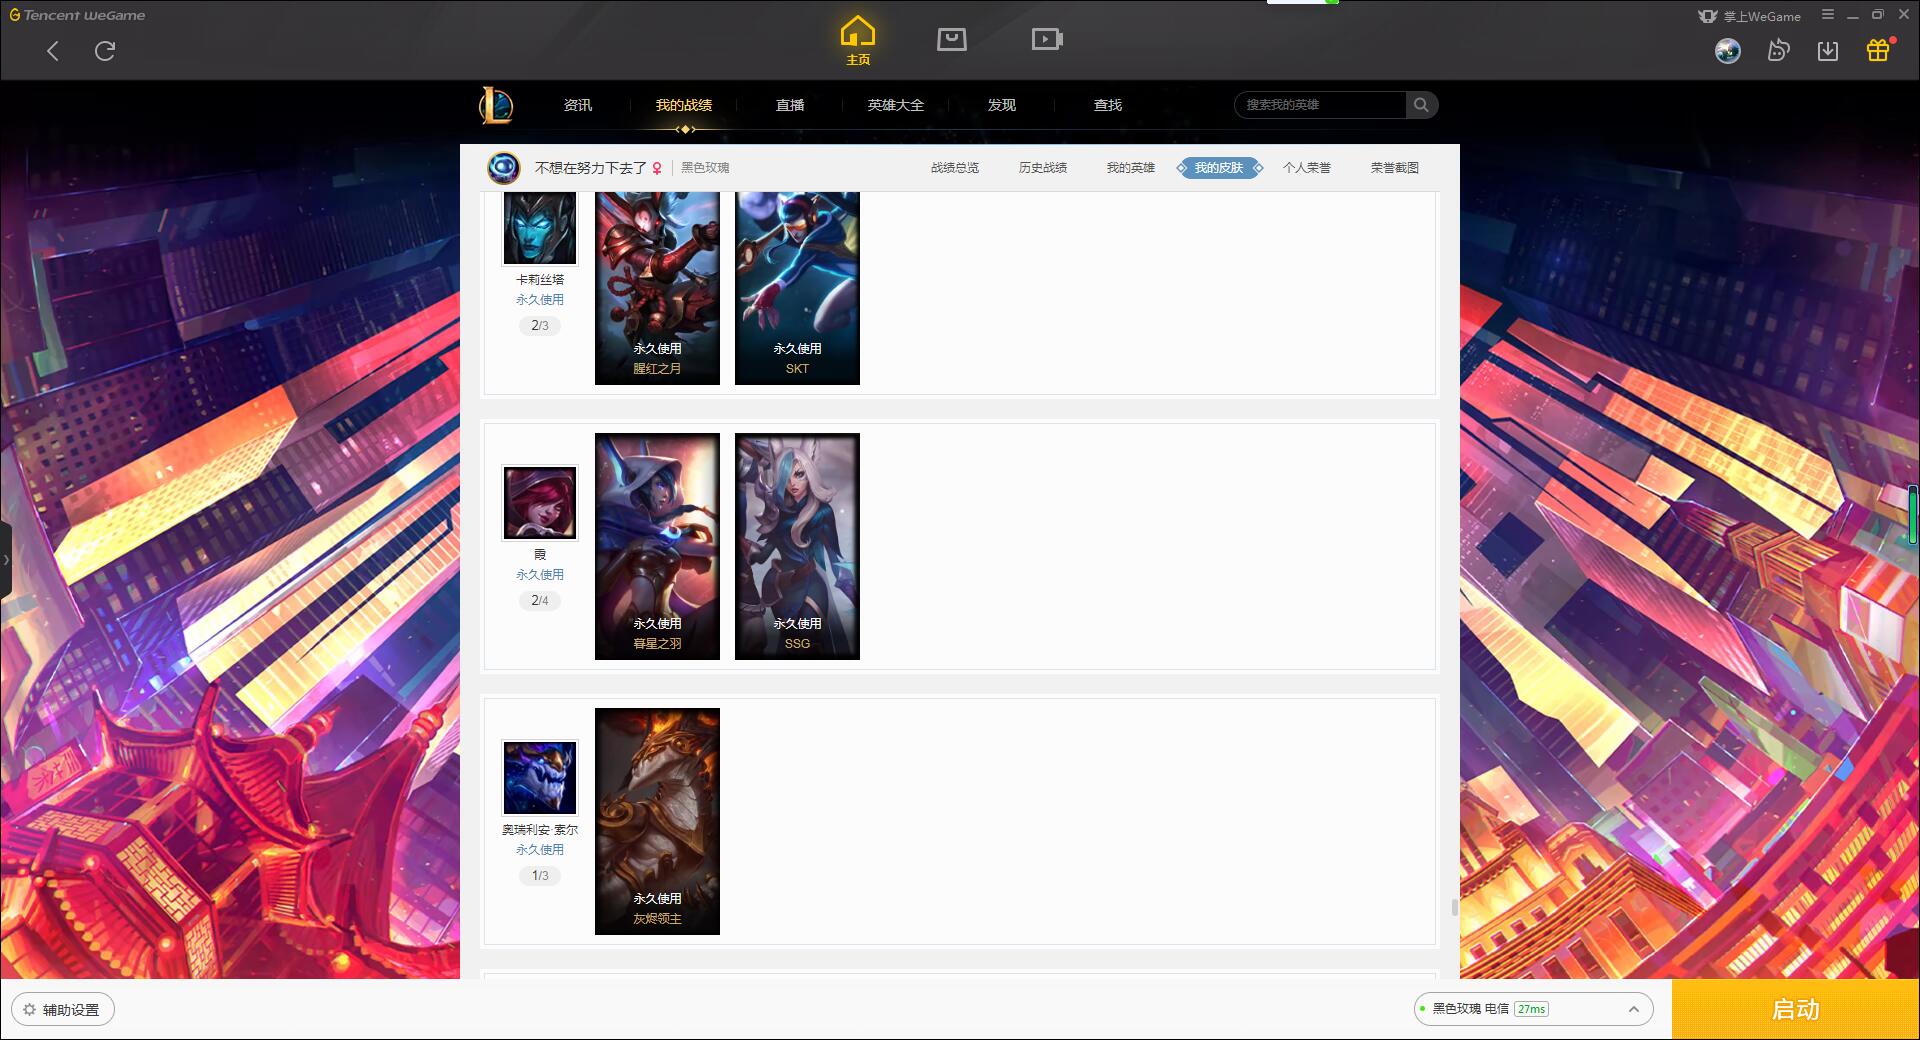
Task: Click the 卡莉丝塔 champion portrait
Action: (x=540, y=229)
